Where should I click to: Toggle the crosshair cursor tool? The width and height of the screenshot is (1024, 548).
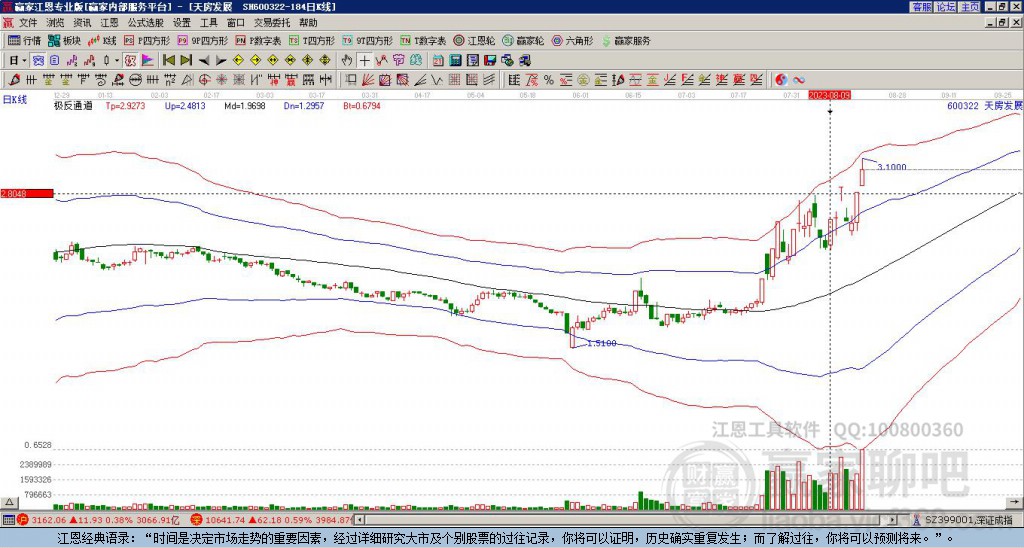(364, 61)
